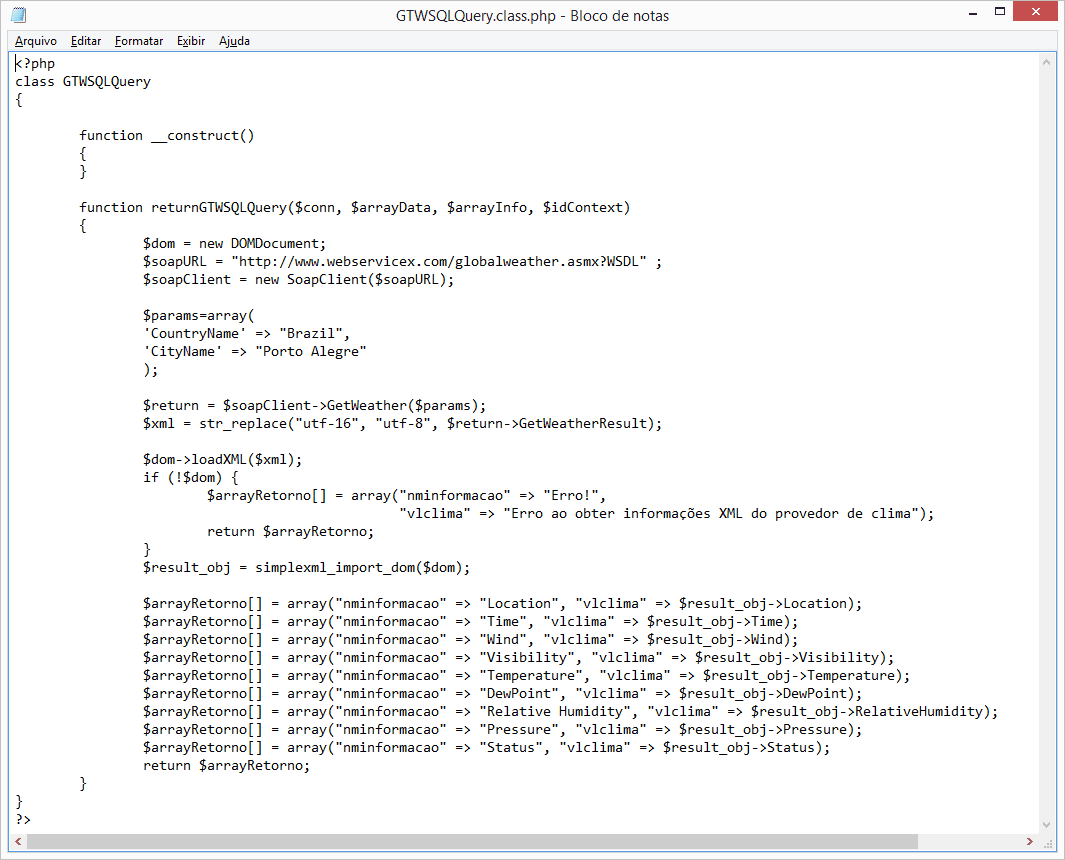Click the Notepad icon in title bar
Viewport: 1065px width, 860px height.
(x=18, y=15)
